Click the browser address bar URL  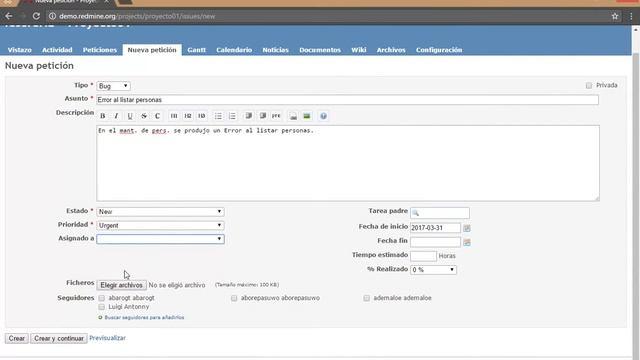[137, 16]
